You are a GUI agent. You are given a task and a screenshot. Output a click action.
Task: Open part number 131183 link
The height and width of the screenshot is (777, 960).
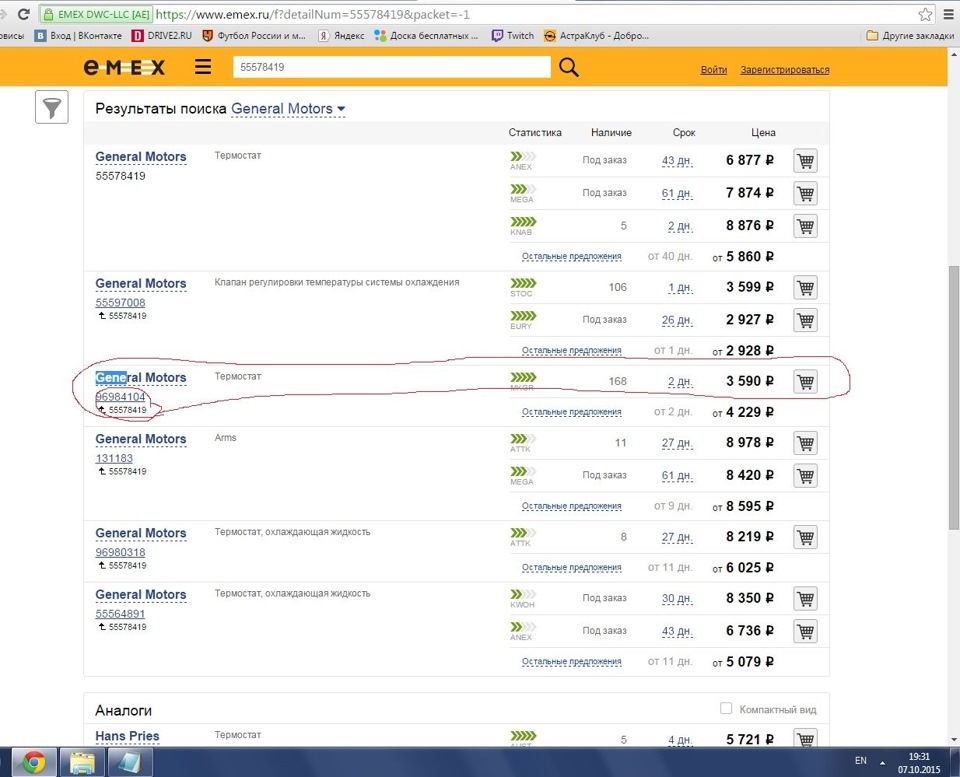[114, 458]
